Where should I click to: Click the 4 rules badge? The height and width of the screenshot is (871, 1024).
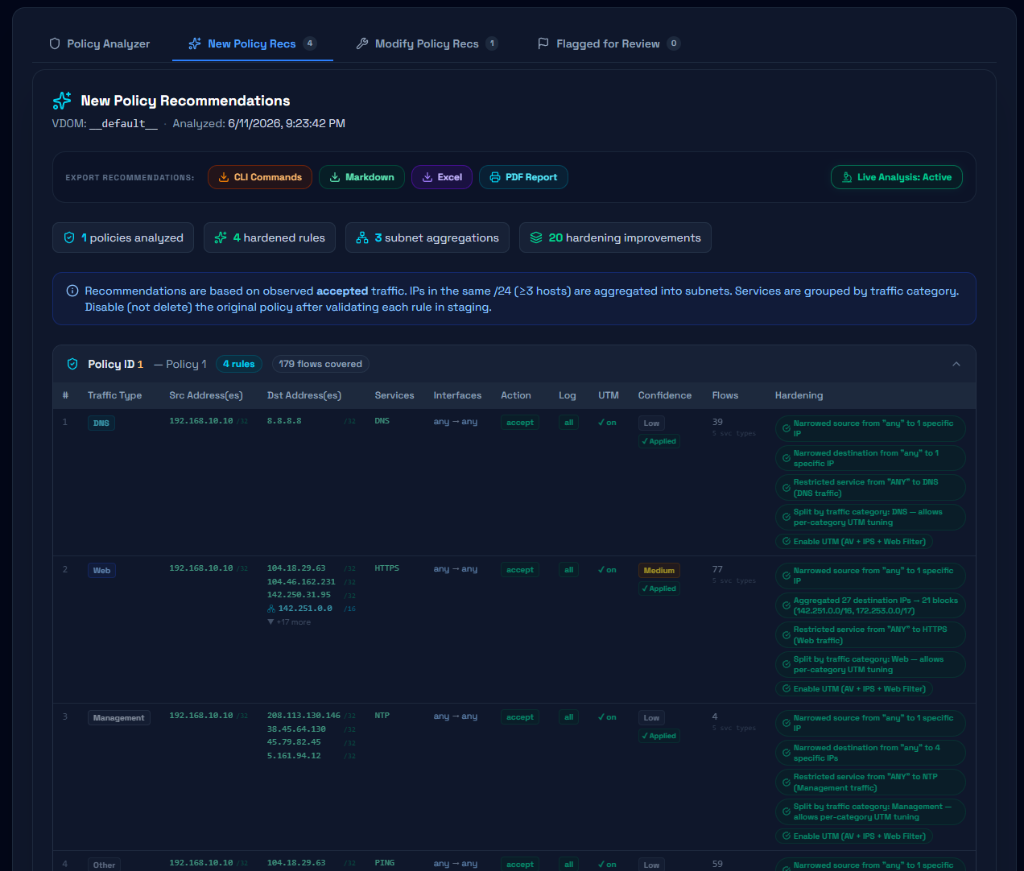[x=239, y=364]
